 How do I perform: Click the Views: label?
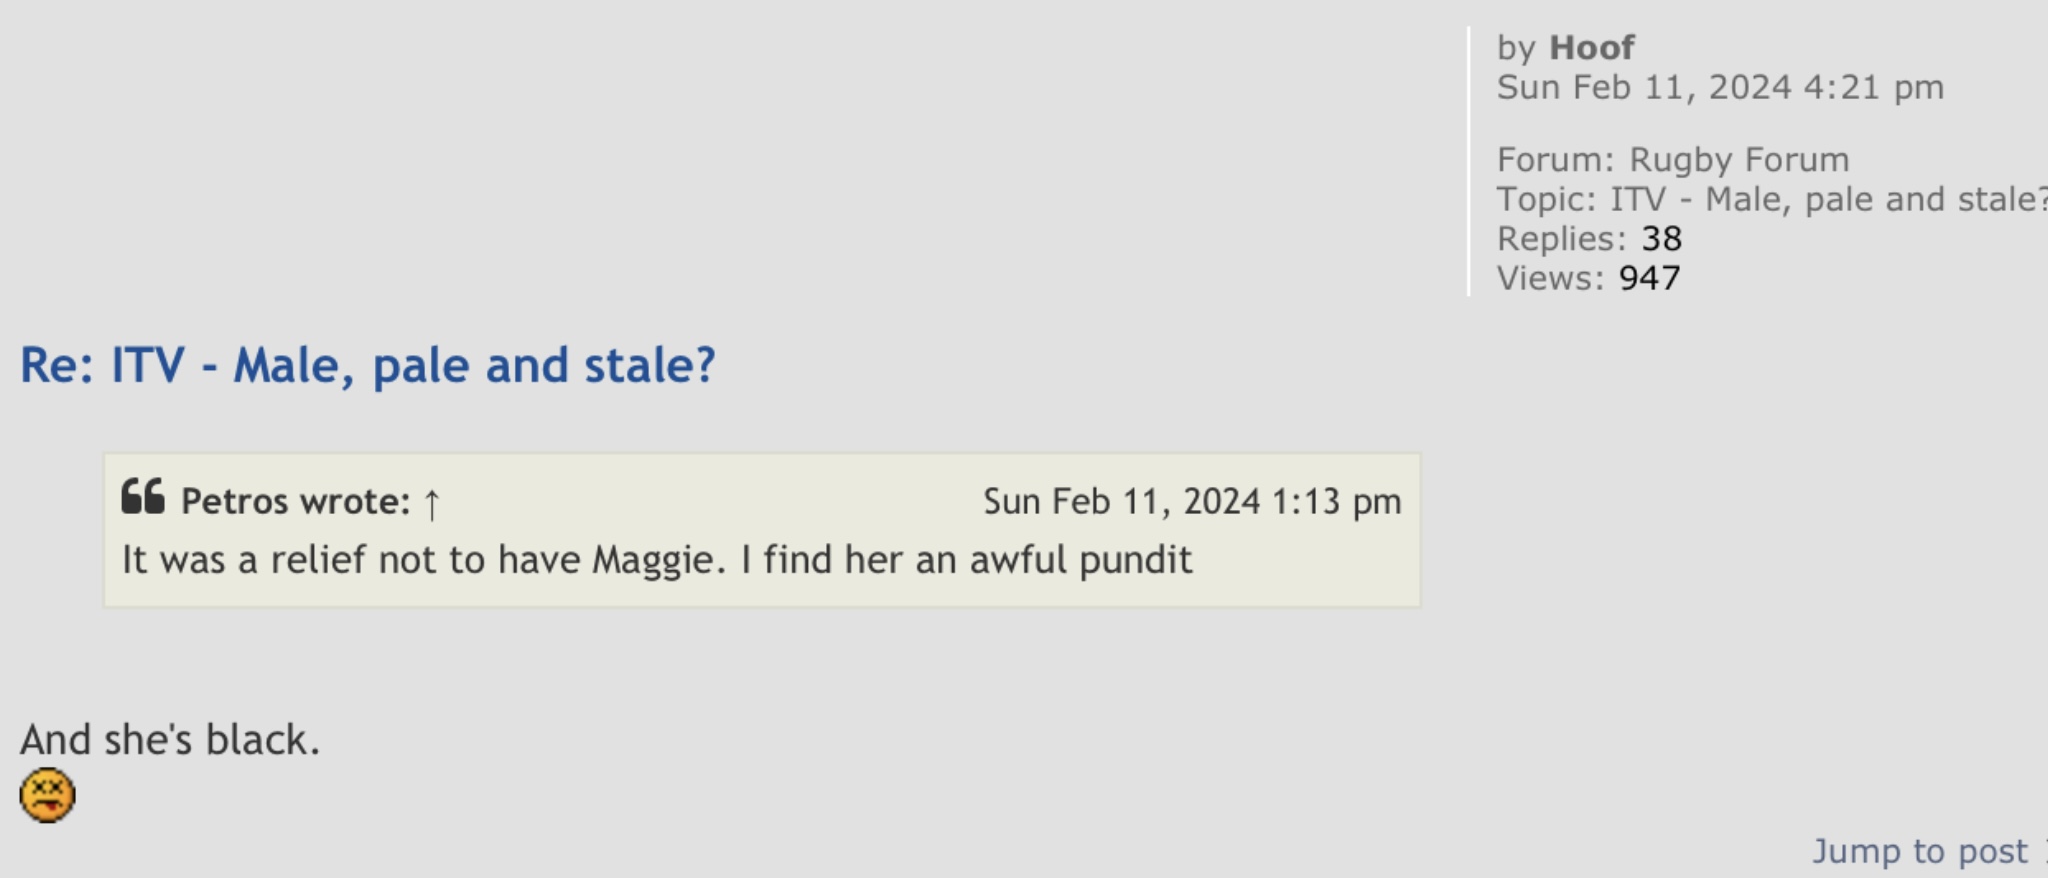(1550, 278)
